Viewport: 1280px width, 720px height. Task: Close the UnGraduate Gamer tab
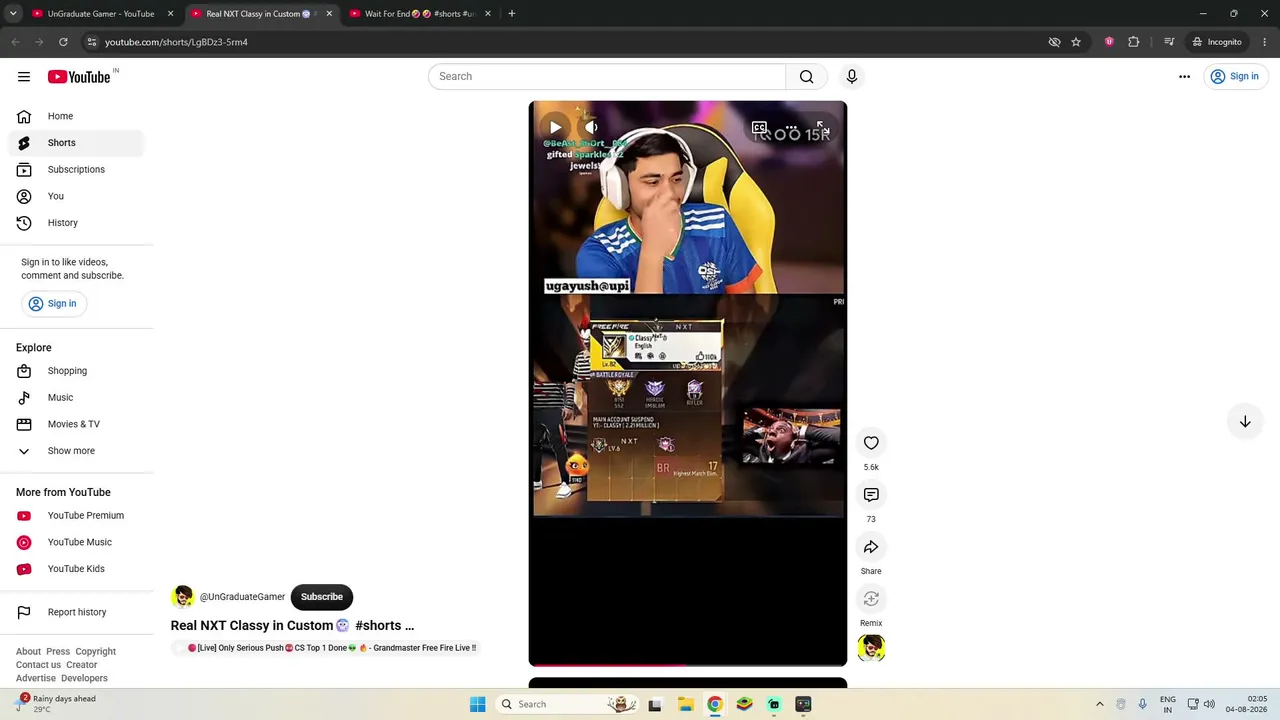point(170,14)
